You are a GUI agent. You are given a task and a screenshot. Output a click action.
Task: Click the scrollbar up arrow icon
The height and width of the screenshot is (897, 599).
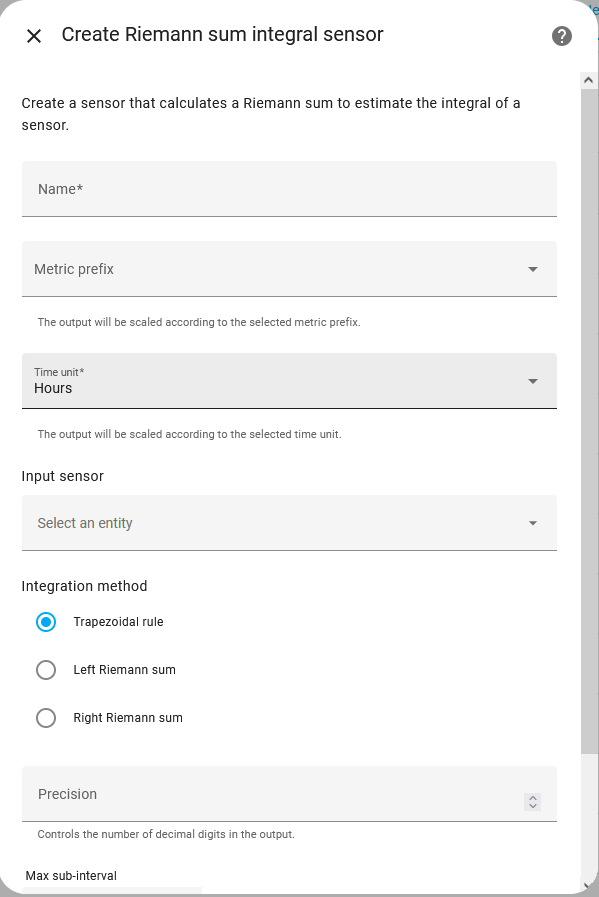coord(588,79)
